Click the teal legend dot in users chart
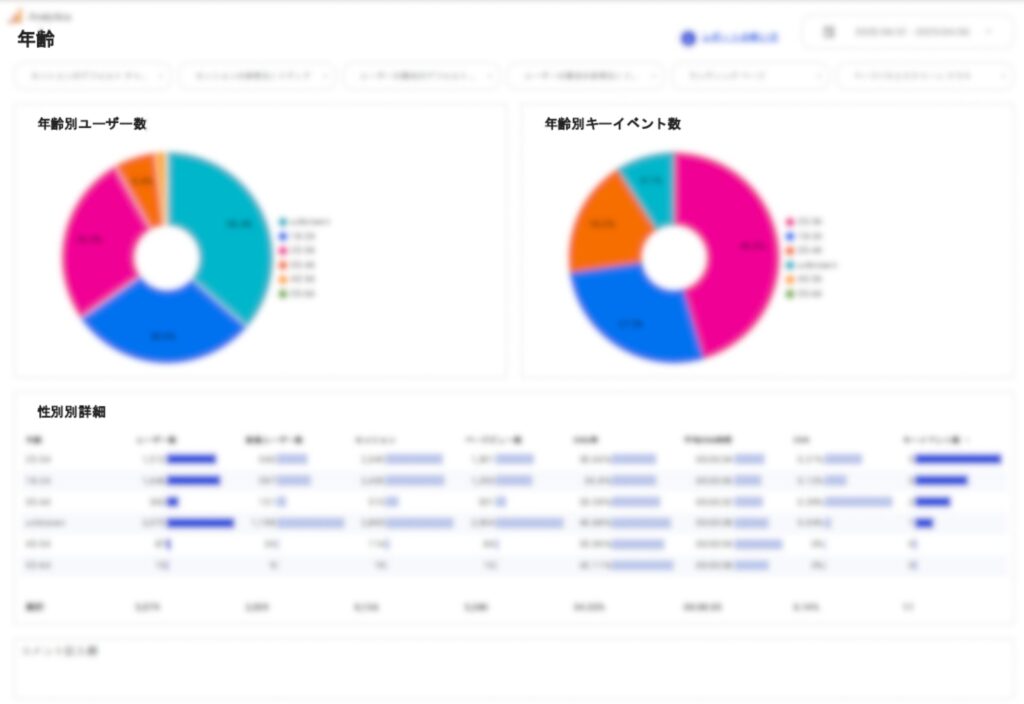The height and width of the screenshot is (704, 1024). (x=284, y=222)
